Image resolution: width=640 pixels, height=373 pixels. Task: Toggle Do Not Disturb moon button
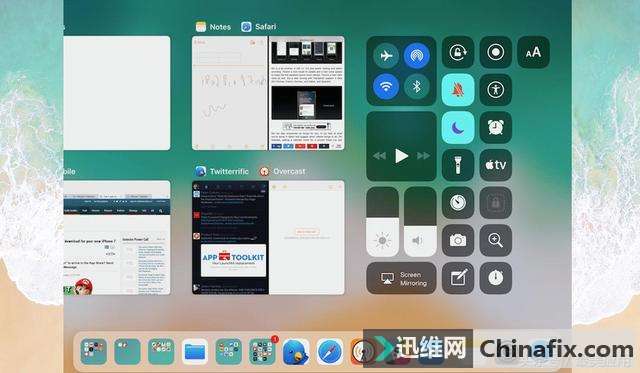pos(458,127)
